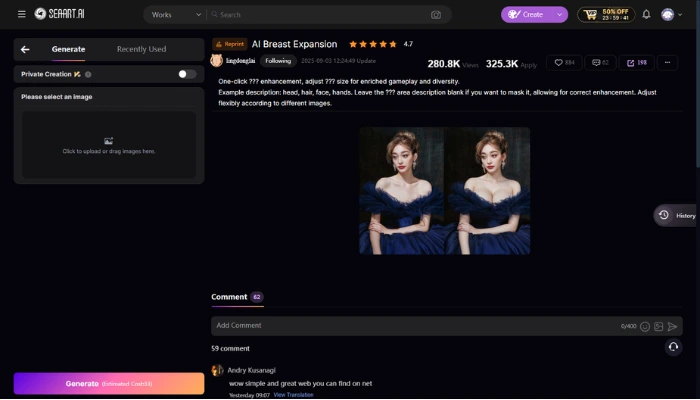The image size is (700, 400).
Task: Open the headset support icon
Action: (674, 347)
